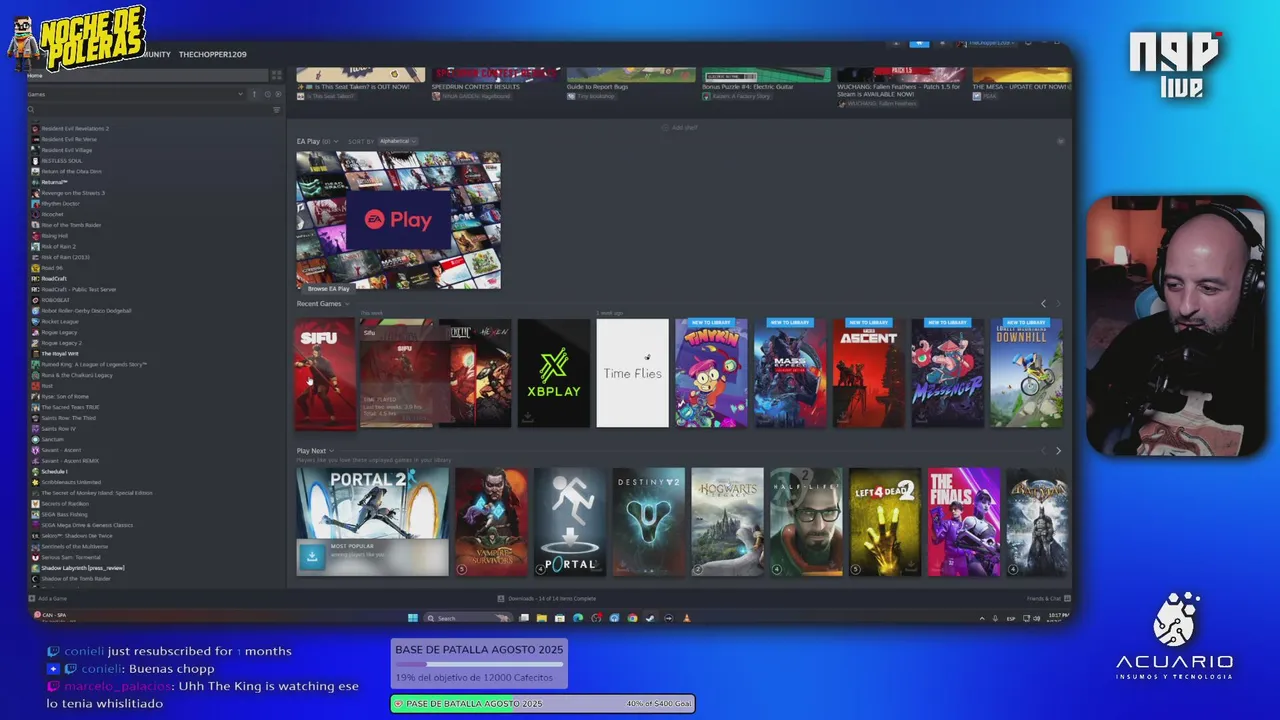Open the Vampire Survivors cover
Screen dimensions: 1280x720
491,522
